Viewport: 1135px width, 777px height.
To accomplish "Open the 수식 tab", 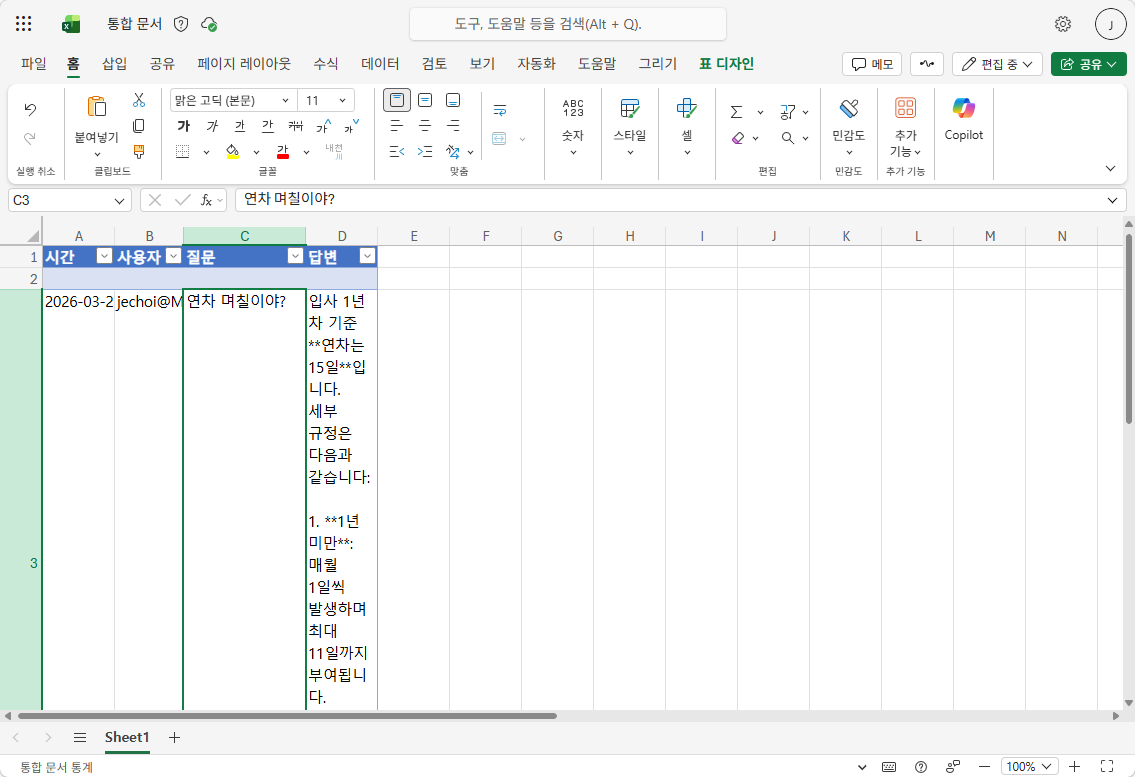I will point(326,64).
